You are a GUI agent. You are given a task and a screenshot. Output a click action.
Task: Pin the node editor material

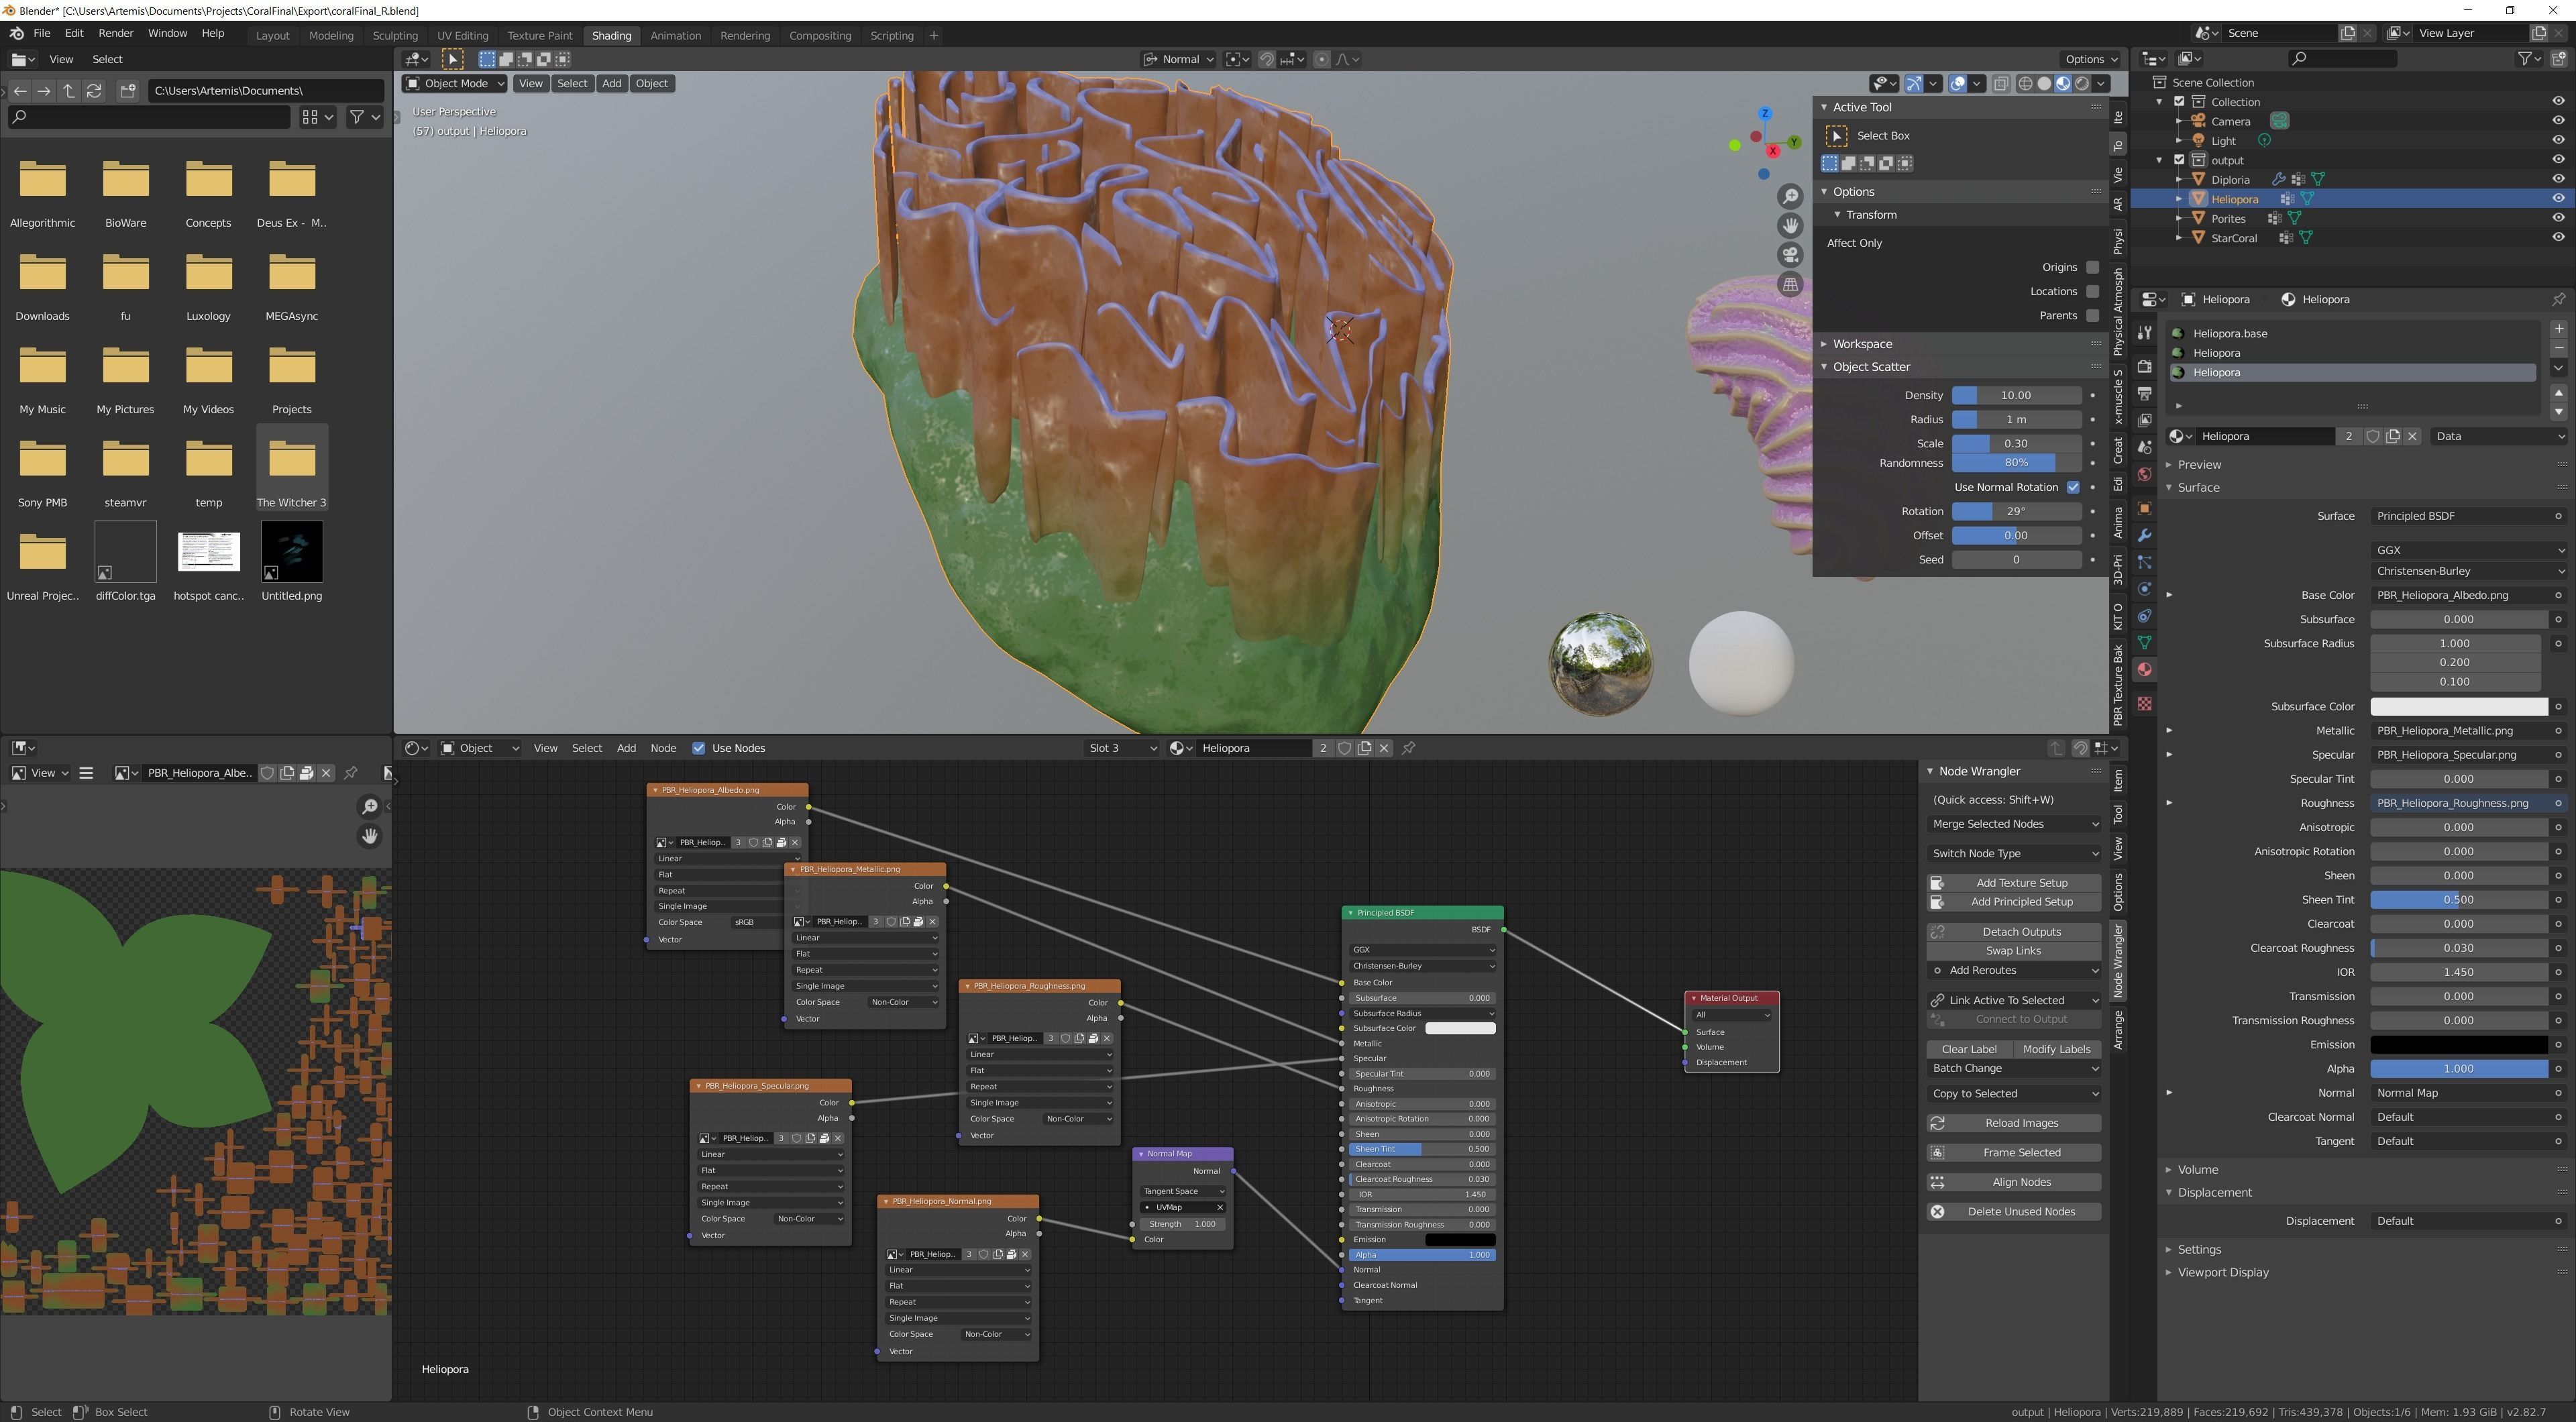click(1408, 748)
